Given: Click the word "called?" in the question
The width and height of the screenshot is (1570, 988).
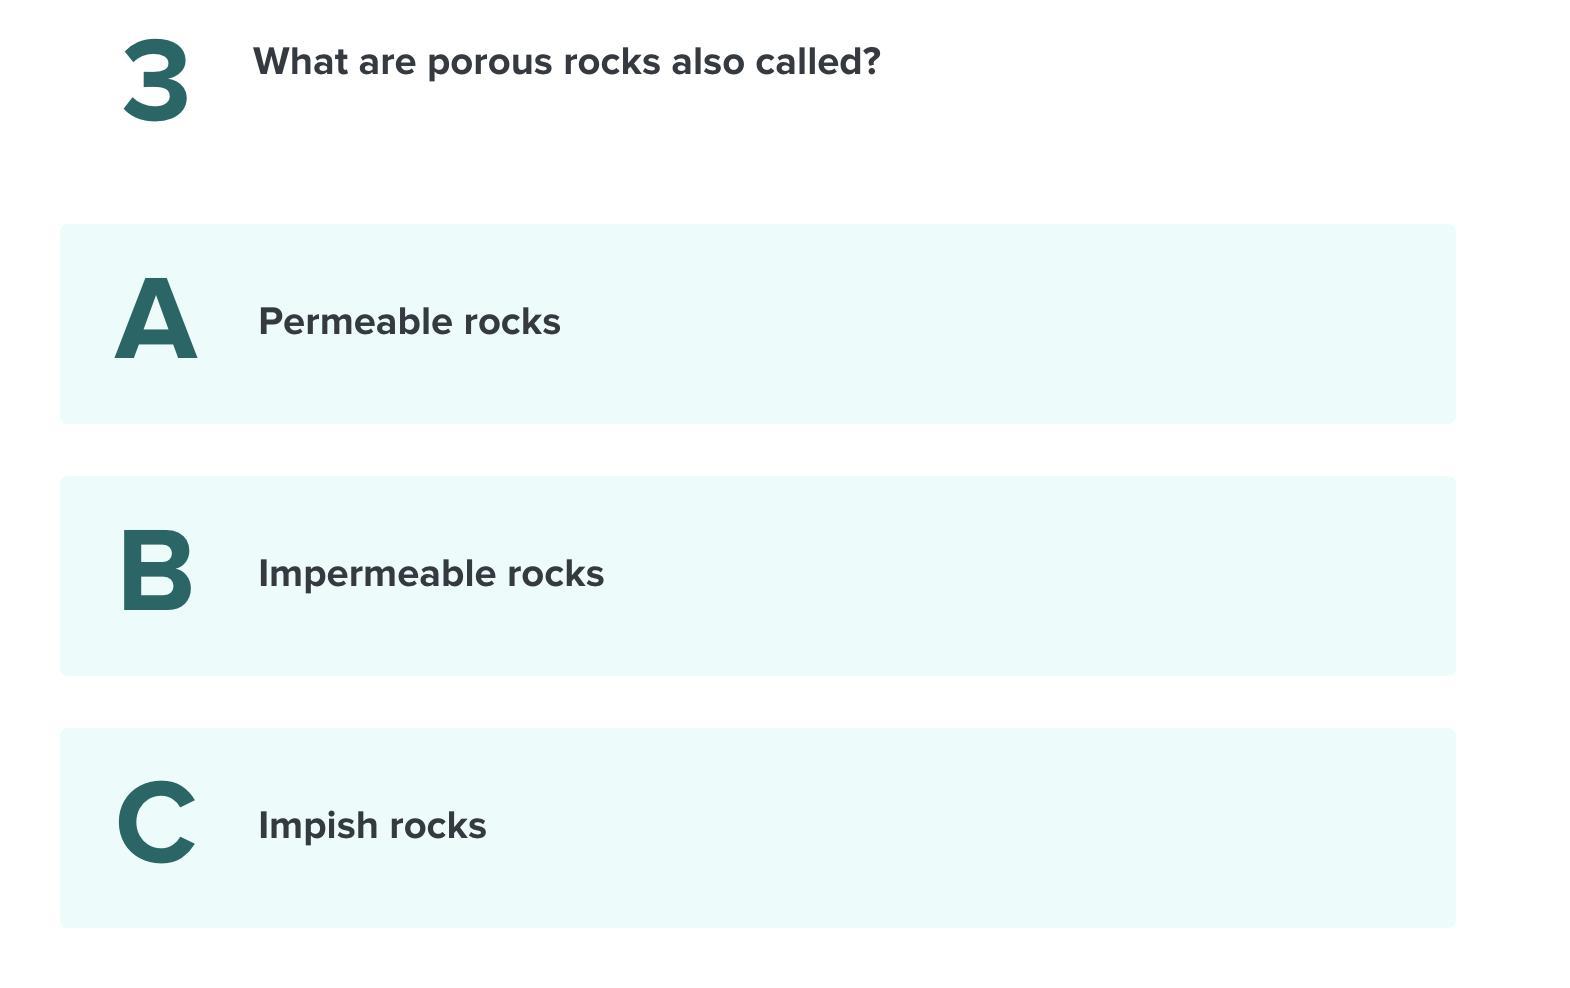Looking at the screenshot, I should [x=817, y=62].
